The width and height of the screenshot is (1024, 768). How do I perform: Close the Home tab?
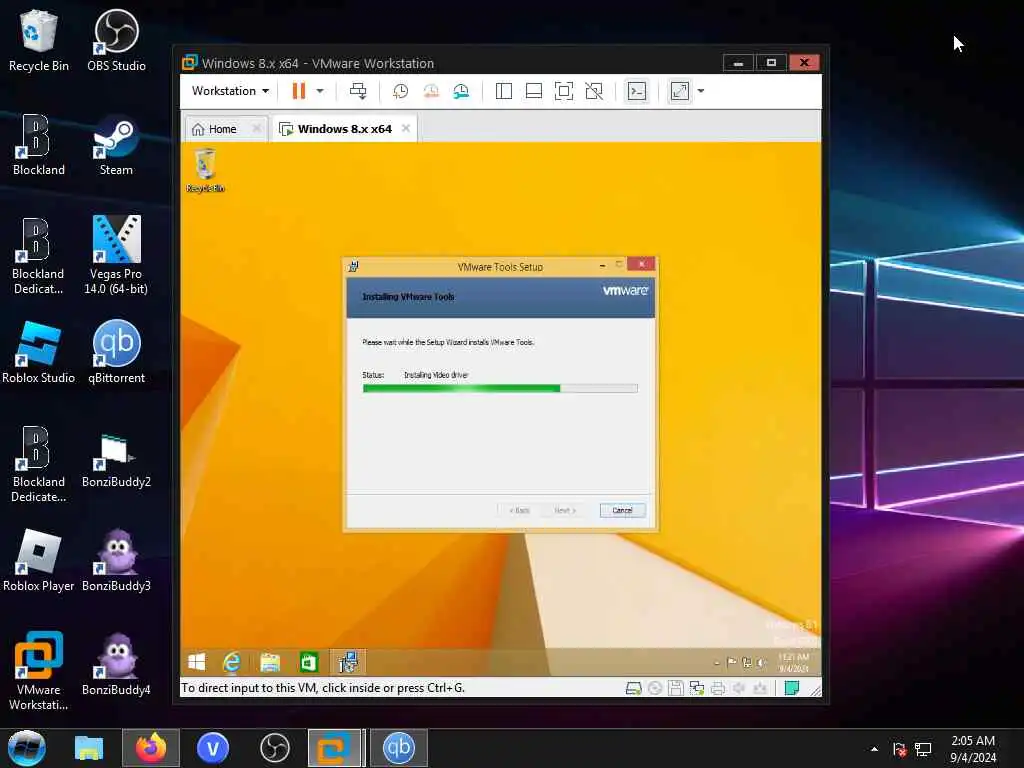pos(257,129)
